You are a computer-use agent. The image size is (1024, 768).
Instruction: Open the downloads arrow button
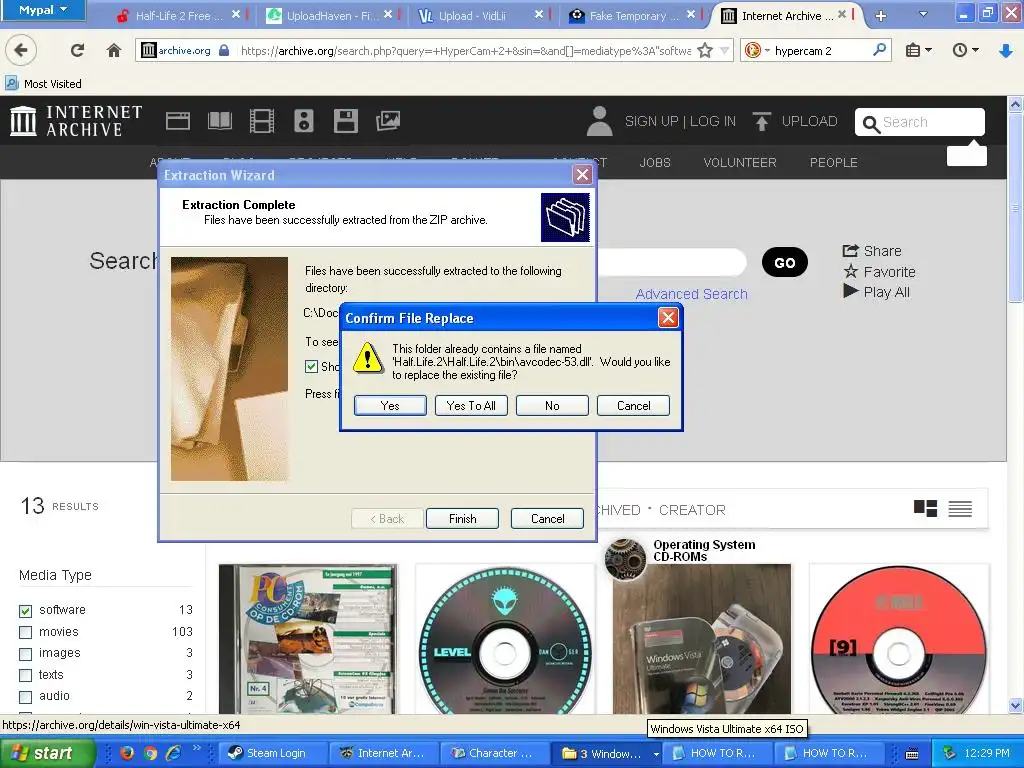(x=1006, y=50)
